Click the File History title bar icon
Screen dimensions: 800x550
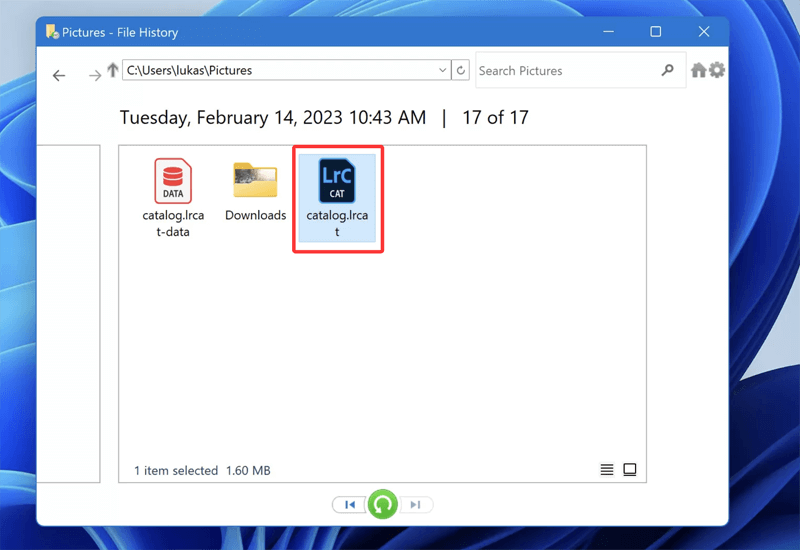coord(52,32)
